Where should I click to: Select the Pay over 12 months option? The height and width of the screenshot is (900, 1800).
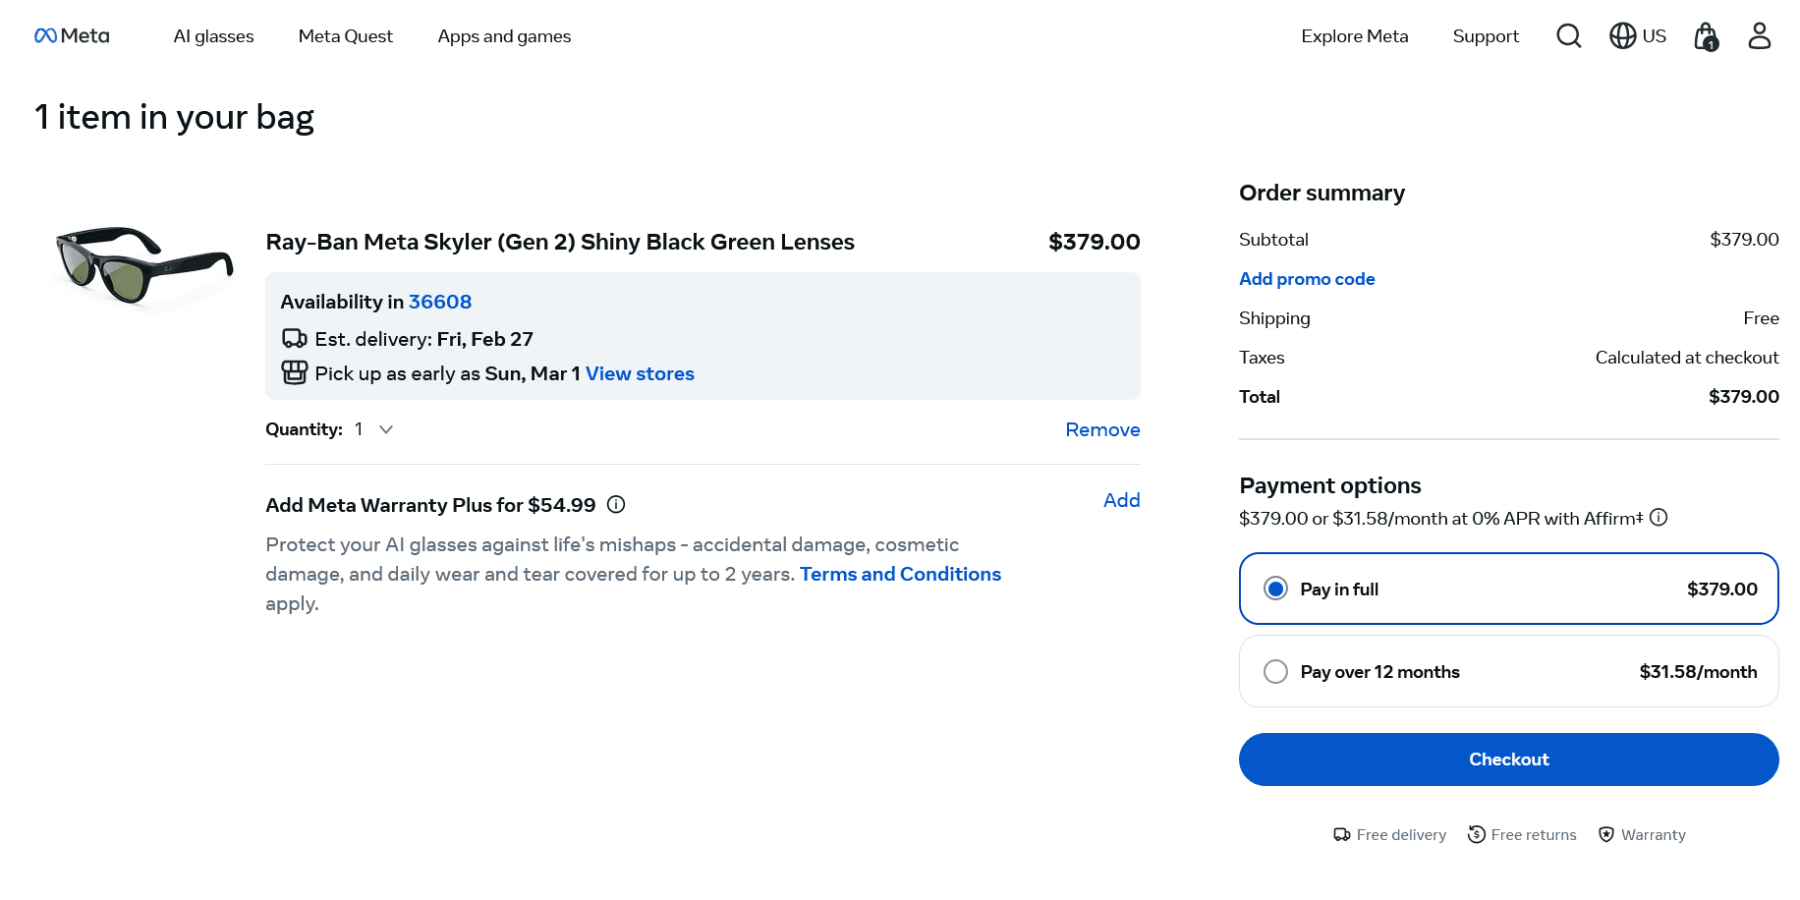click(1275, 671)
